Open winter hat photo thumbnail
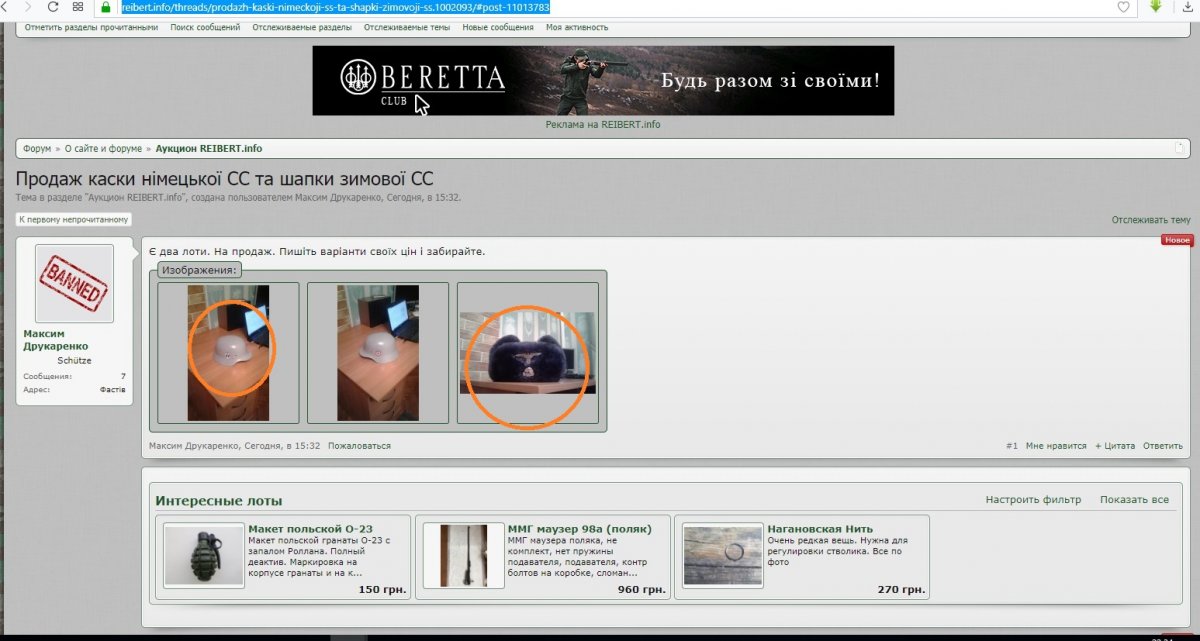The height and width of the screenshot is (641, 1200). (x=528, y=353)
